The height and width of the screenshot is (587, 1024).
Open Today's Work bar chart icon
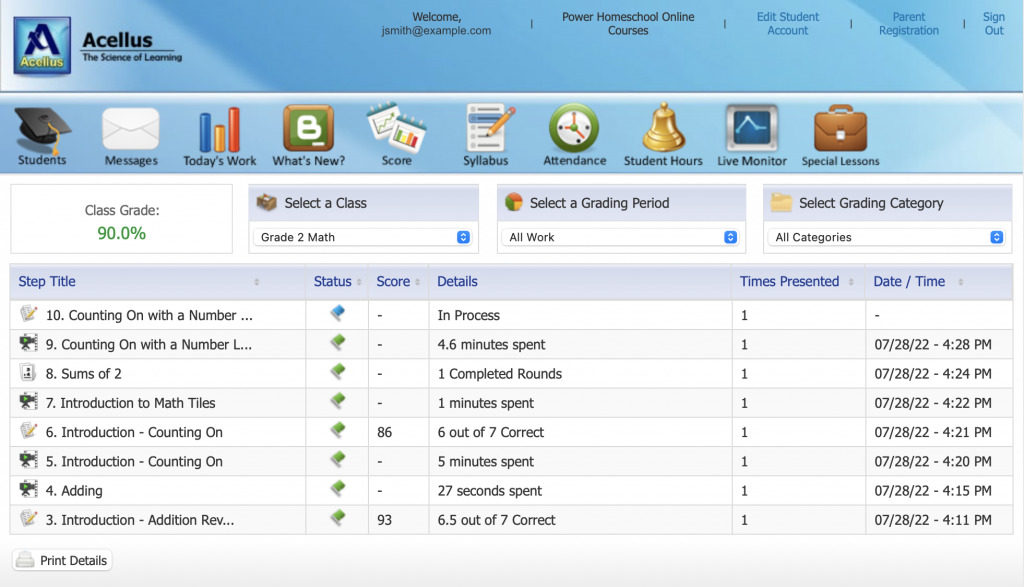(x=219, y=135)
